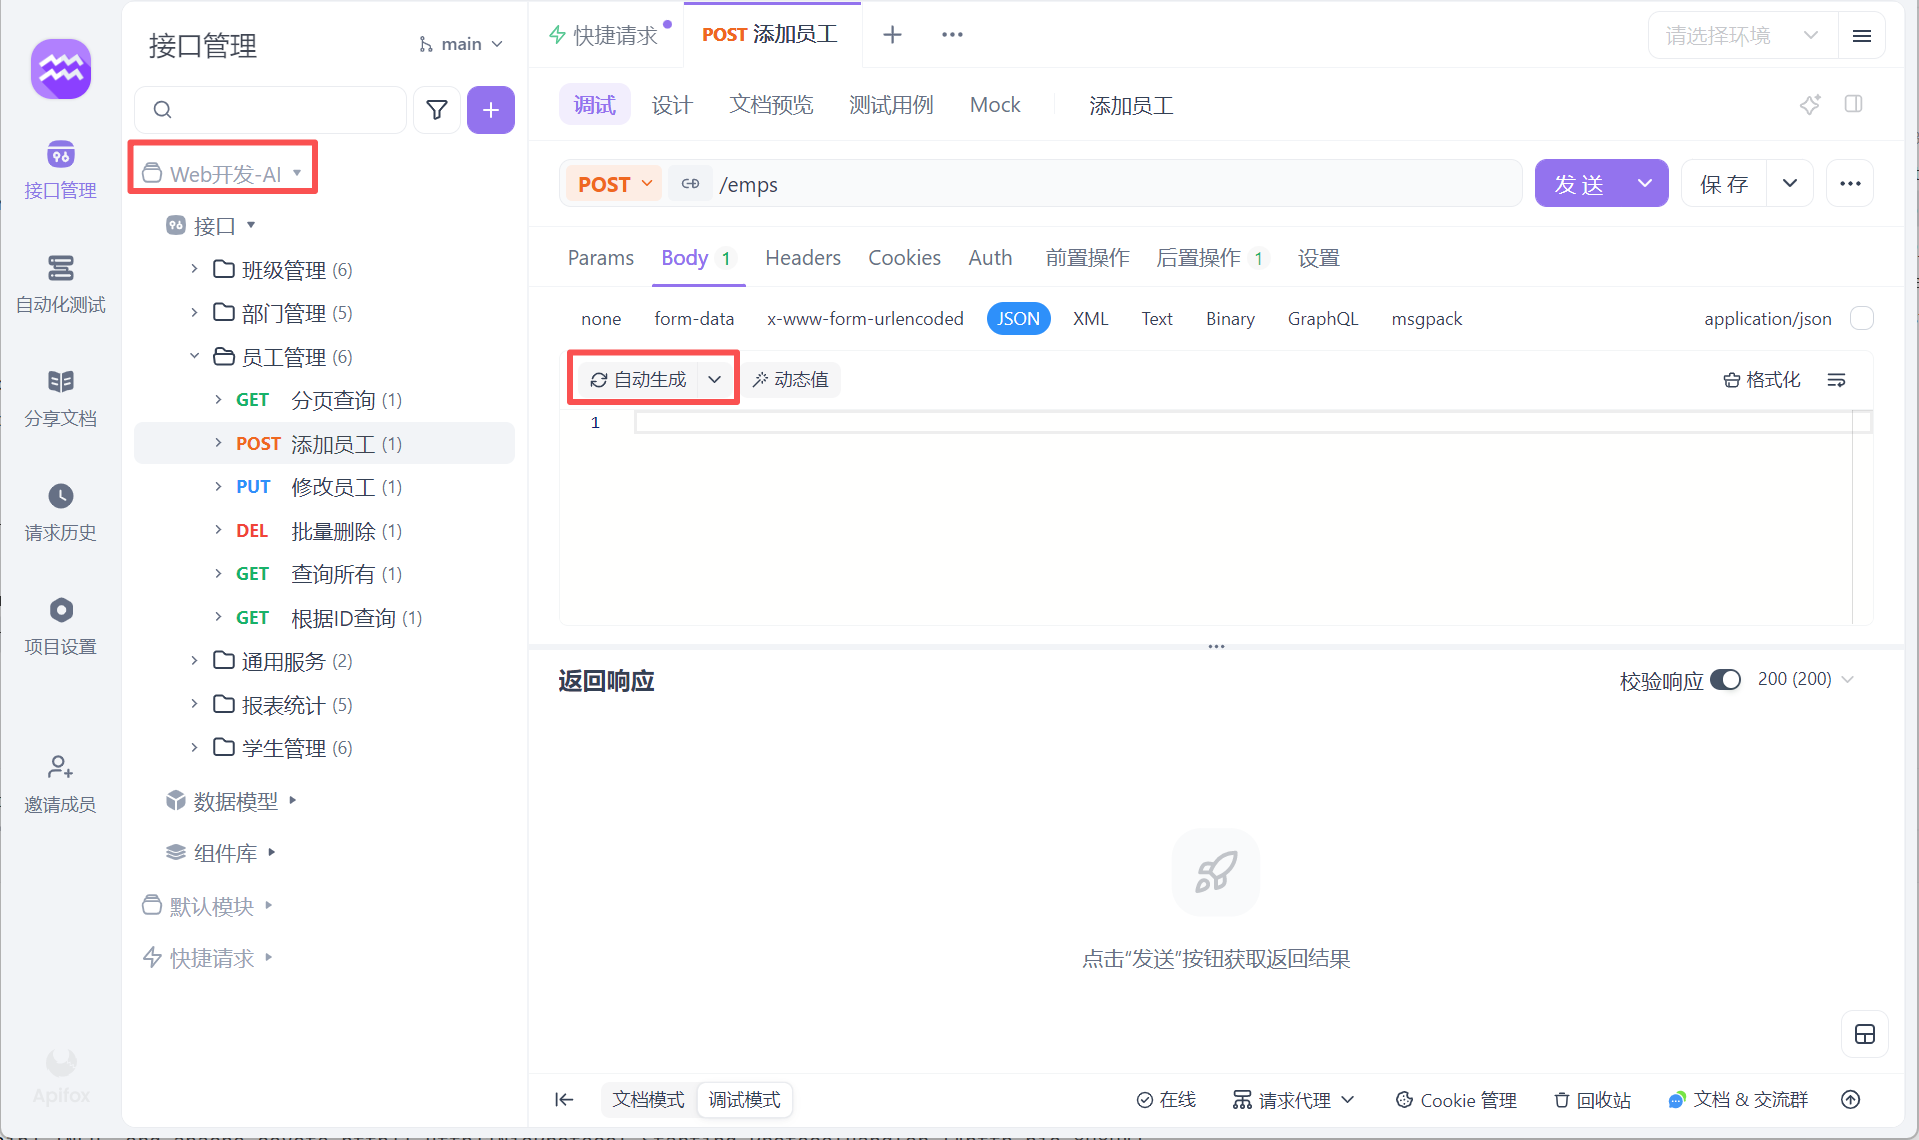The height and width of the screenshot is (1140, 1919).
Task: Select DEL 批量删除 in the tree
Action: pos(324,531)
